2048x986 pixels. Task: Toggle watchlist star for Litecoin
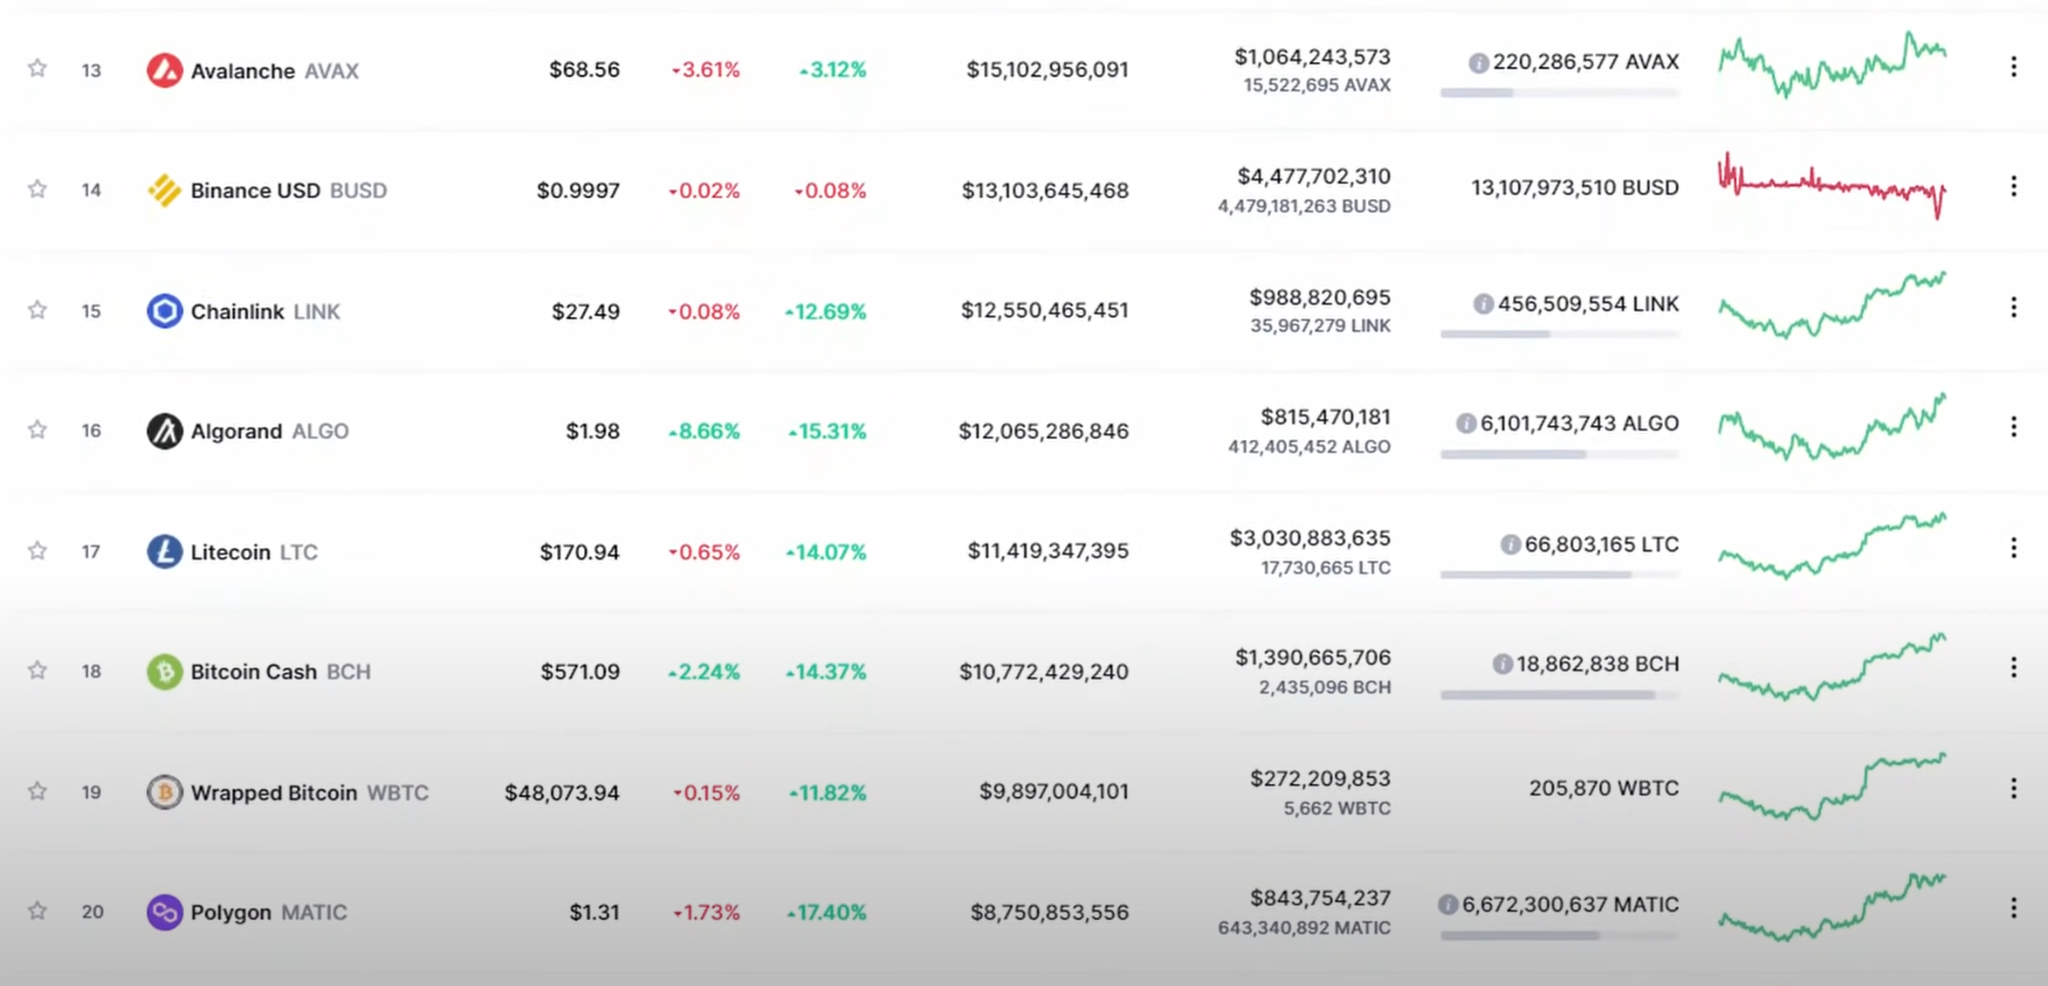click(x=37, y=550)
